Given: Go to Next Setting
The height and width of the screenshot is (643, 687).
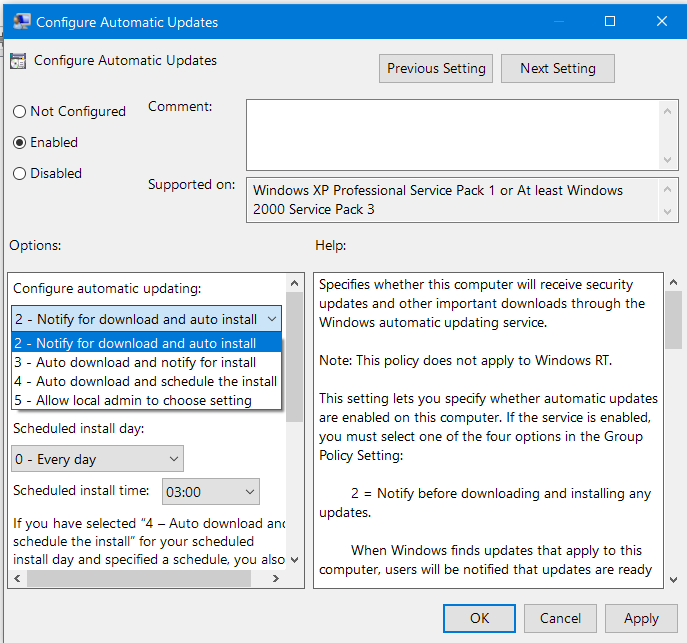Looking at the screenshot, I should (558, 68).
